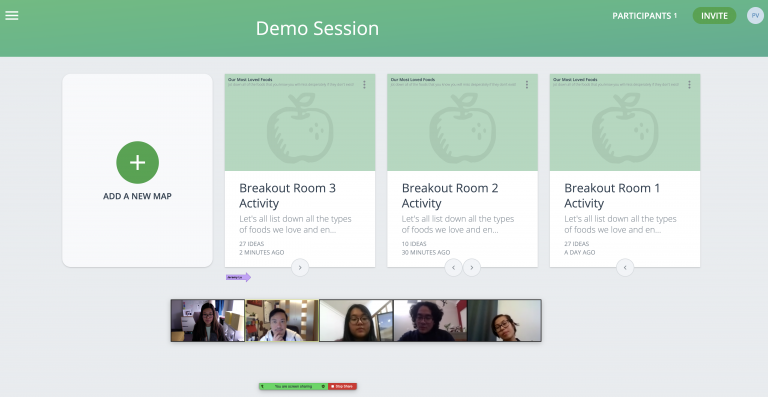Open Breakout Room 3 Activity title
The height and width of the screenshot is (397, 768).
(288, 196)
